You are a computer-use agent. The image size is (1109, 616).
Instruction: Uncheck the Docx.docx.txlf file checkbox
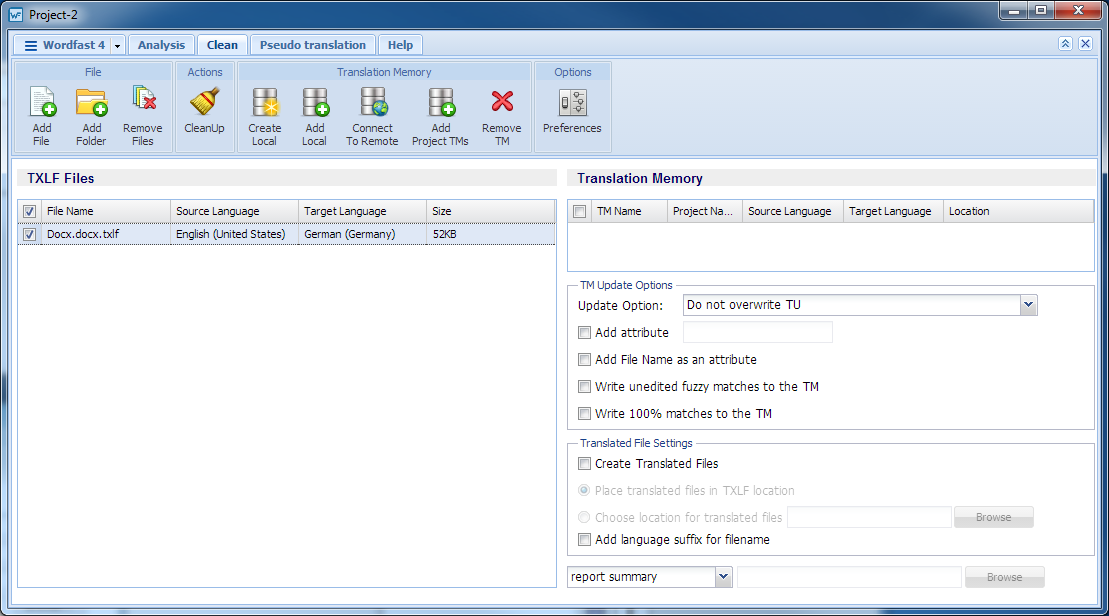click(29, 234)
